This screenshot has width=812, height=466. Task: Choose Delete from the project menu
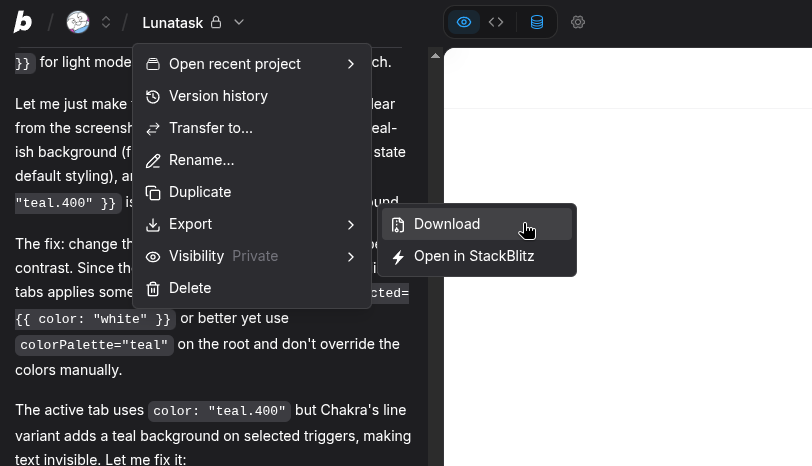(252, 288)
